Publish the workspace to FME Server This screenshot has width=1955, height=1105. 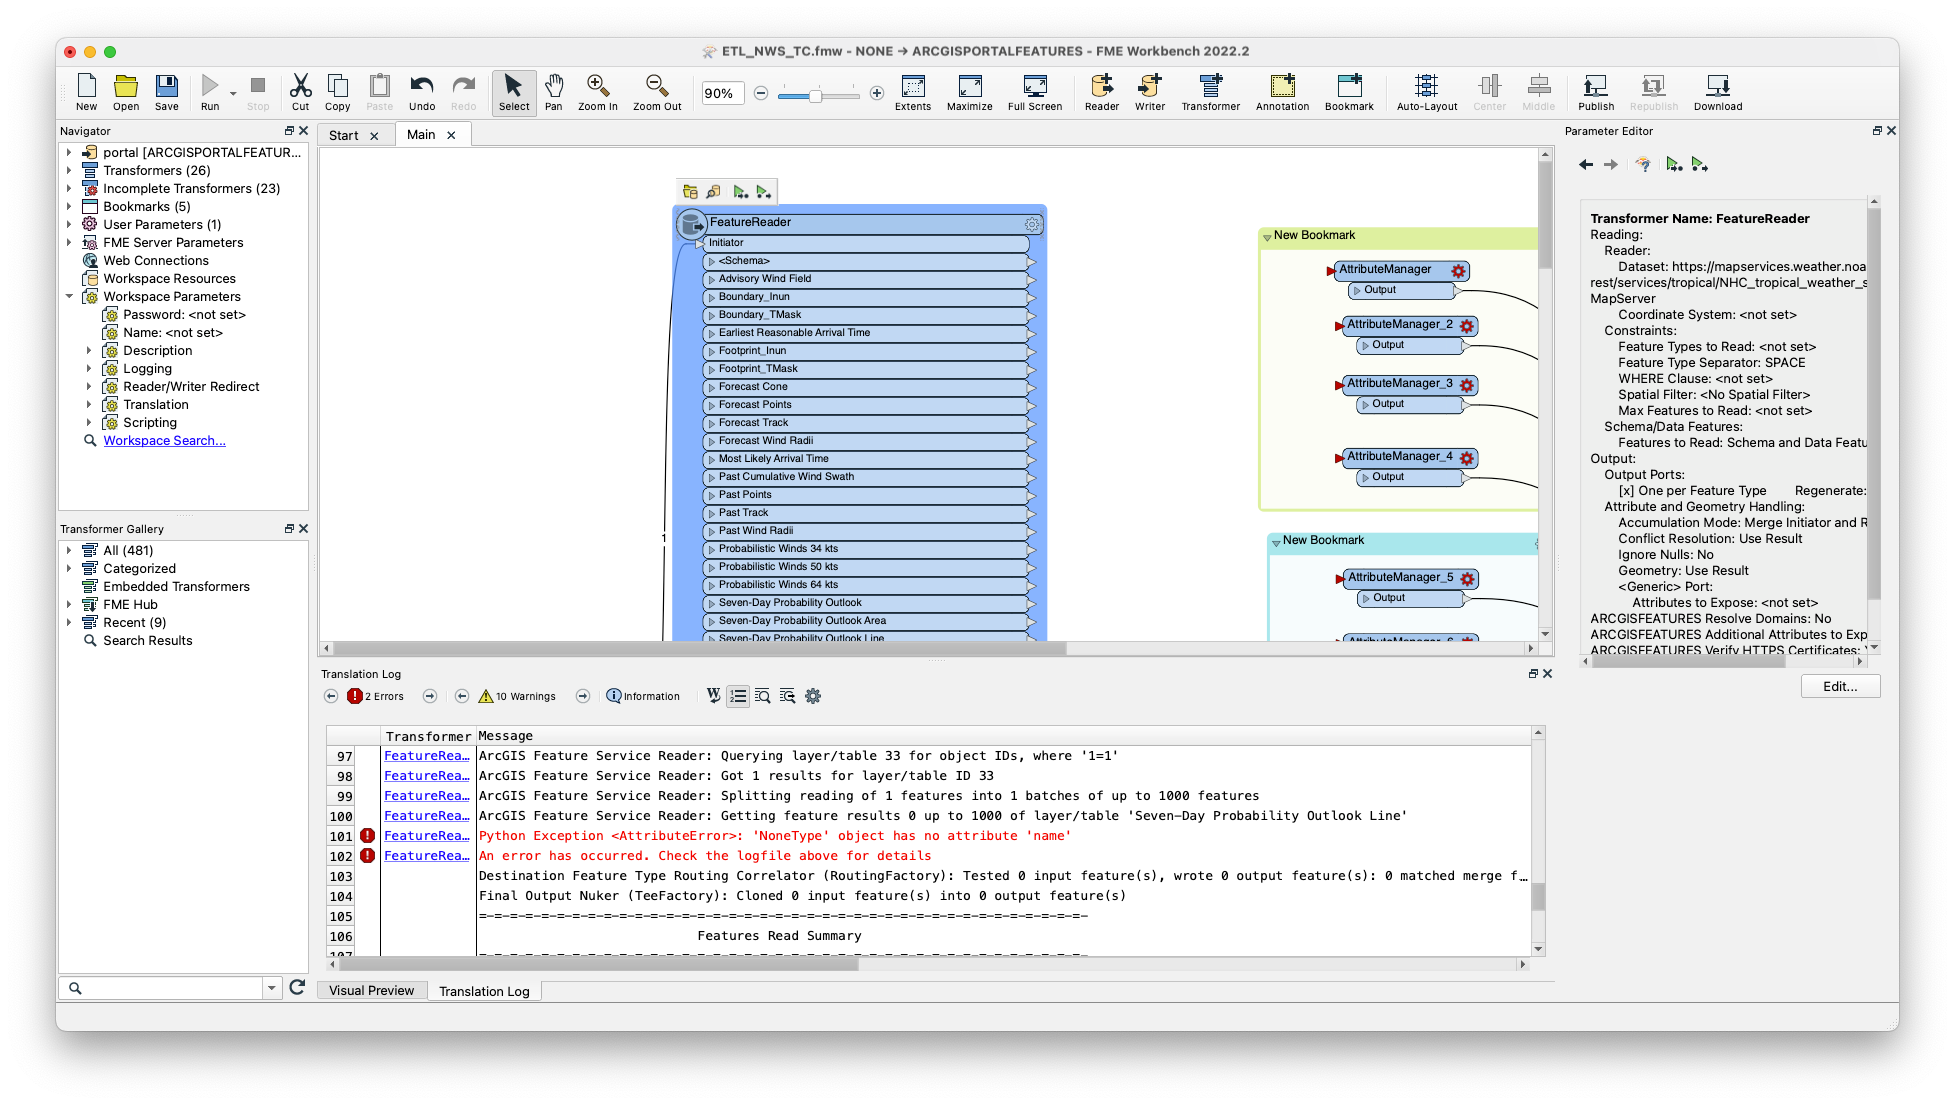[1596, 92]
